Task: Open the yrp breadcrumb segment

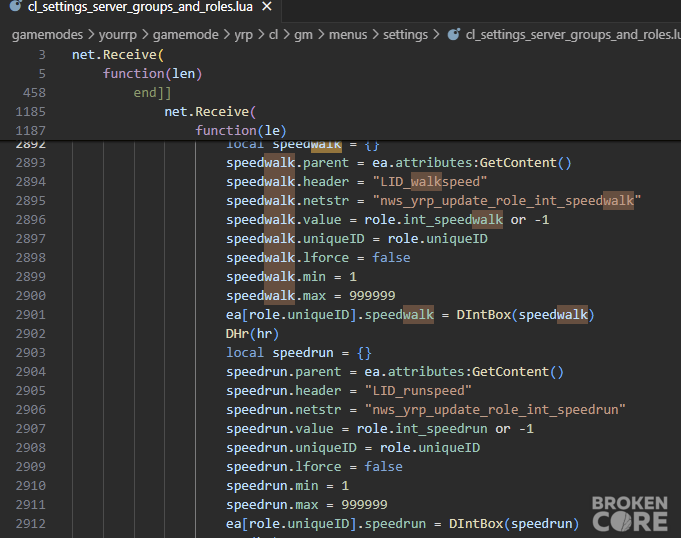Action: [244, 35]
